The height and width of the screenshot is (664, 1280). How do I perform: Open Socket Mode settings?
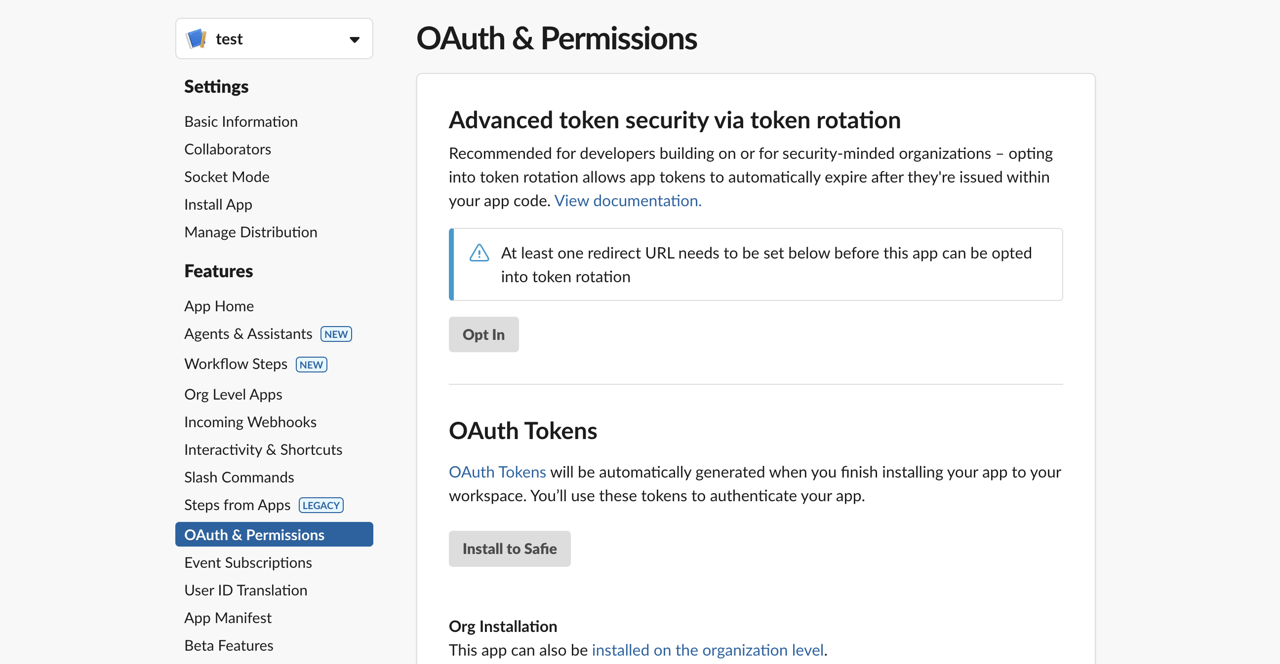227,177
